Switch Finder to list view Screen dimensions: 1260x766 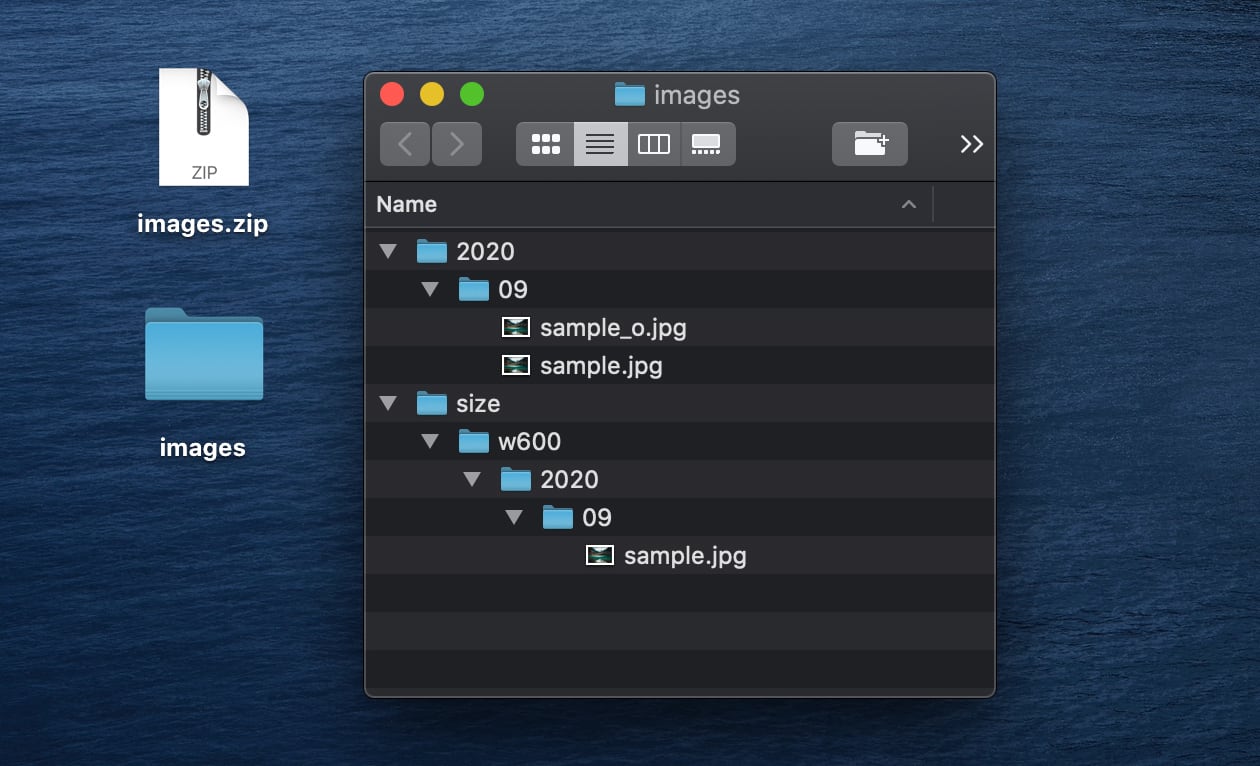click(600, 144)
